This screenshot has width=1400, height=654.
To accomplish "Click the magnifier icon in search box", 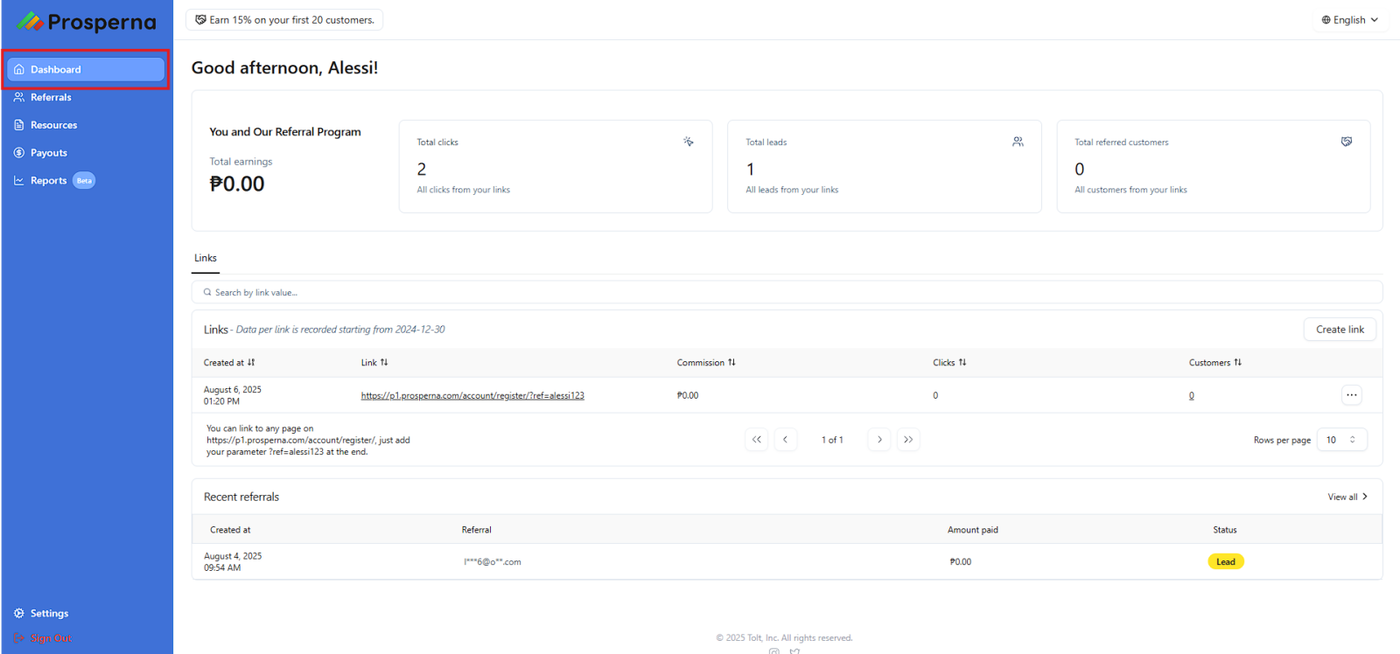I will (x=207, y=292).
